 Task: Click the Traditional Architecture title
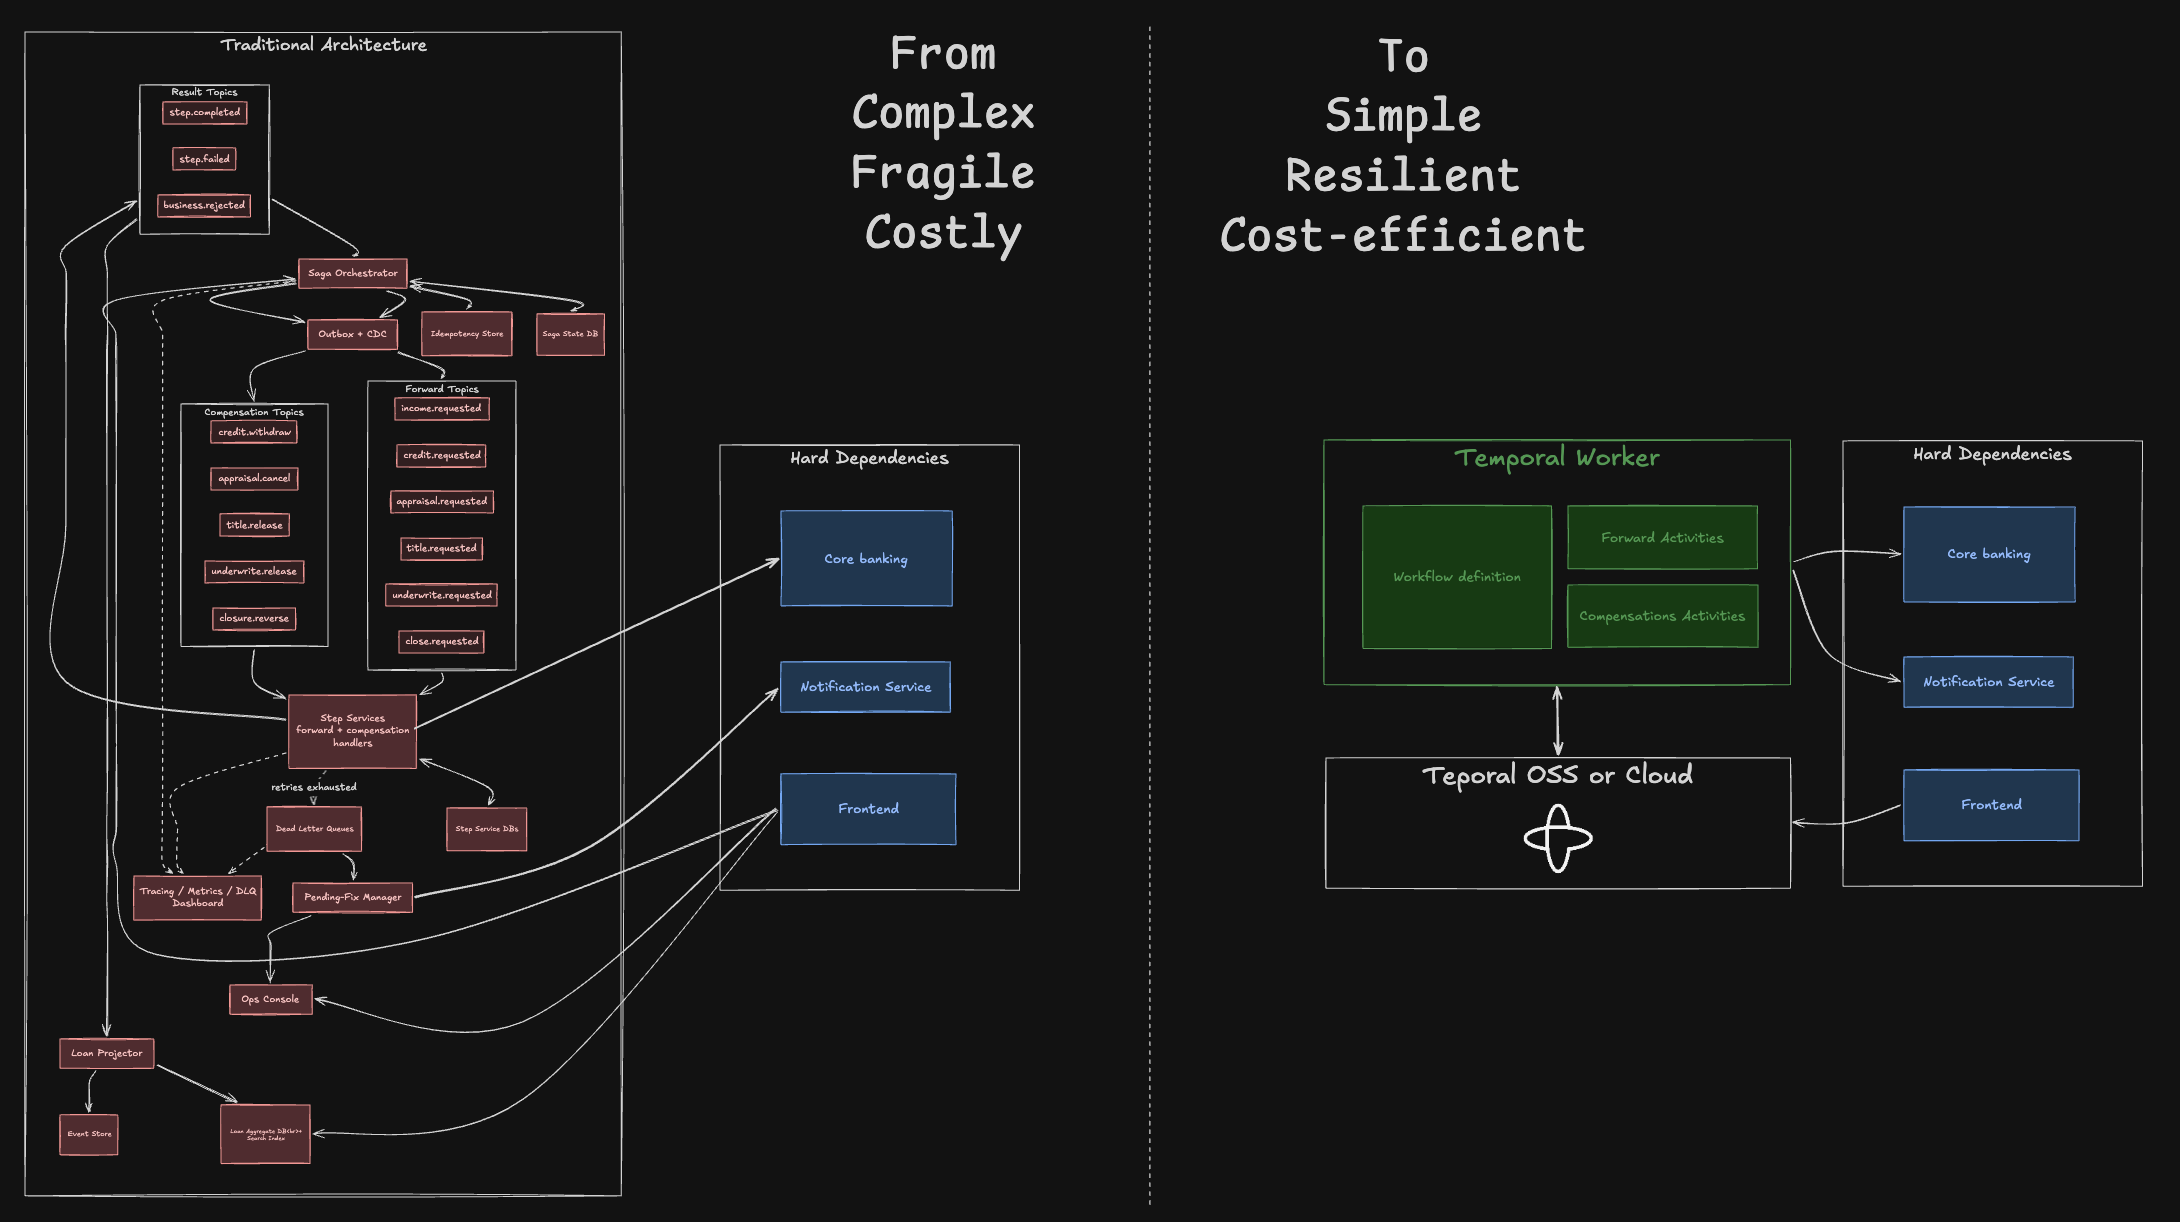[323, 45]
